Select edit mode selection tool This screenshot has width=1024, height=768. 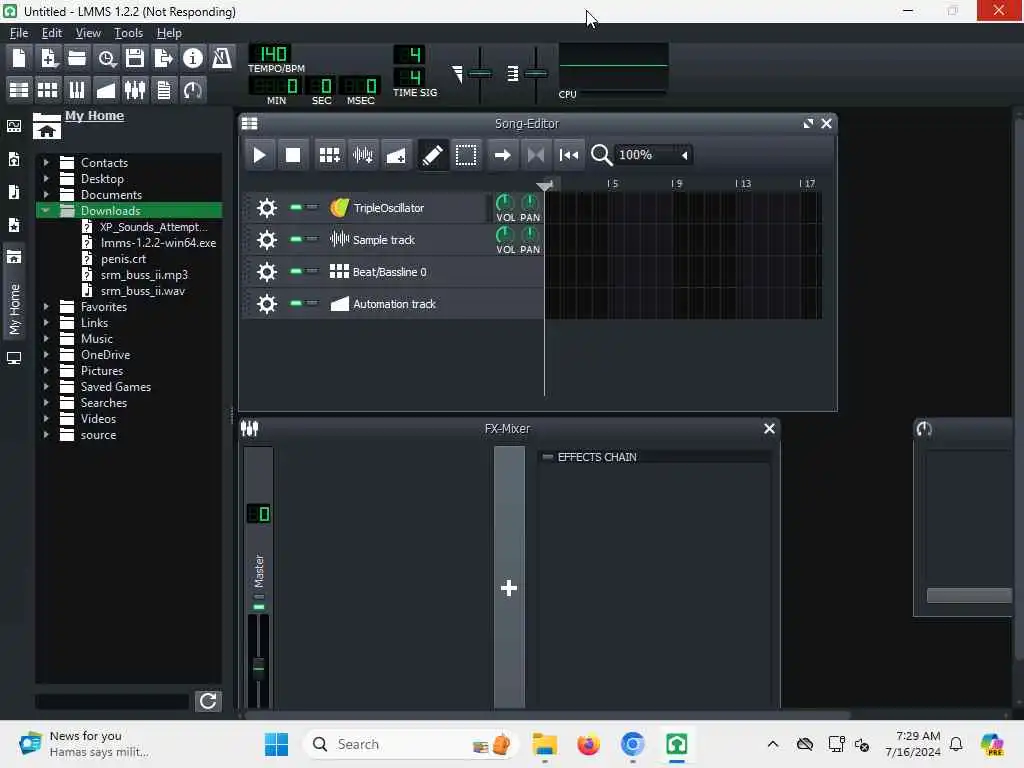(466, 155)
